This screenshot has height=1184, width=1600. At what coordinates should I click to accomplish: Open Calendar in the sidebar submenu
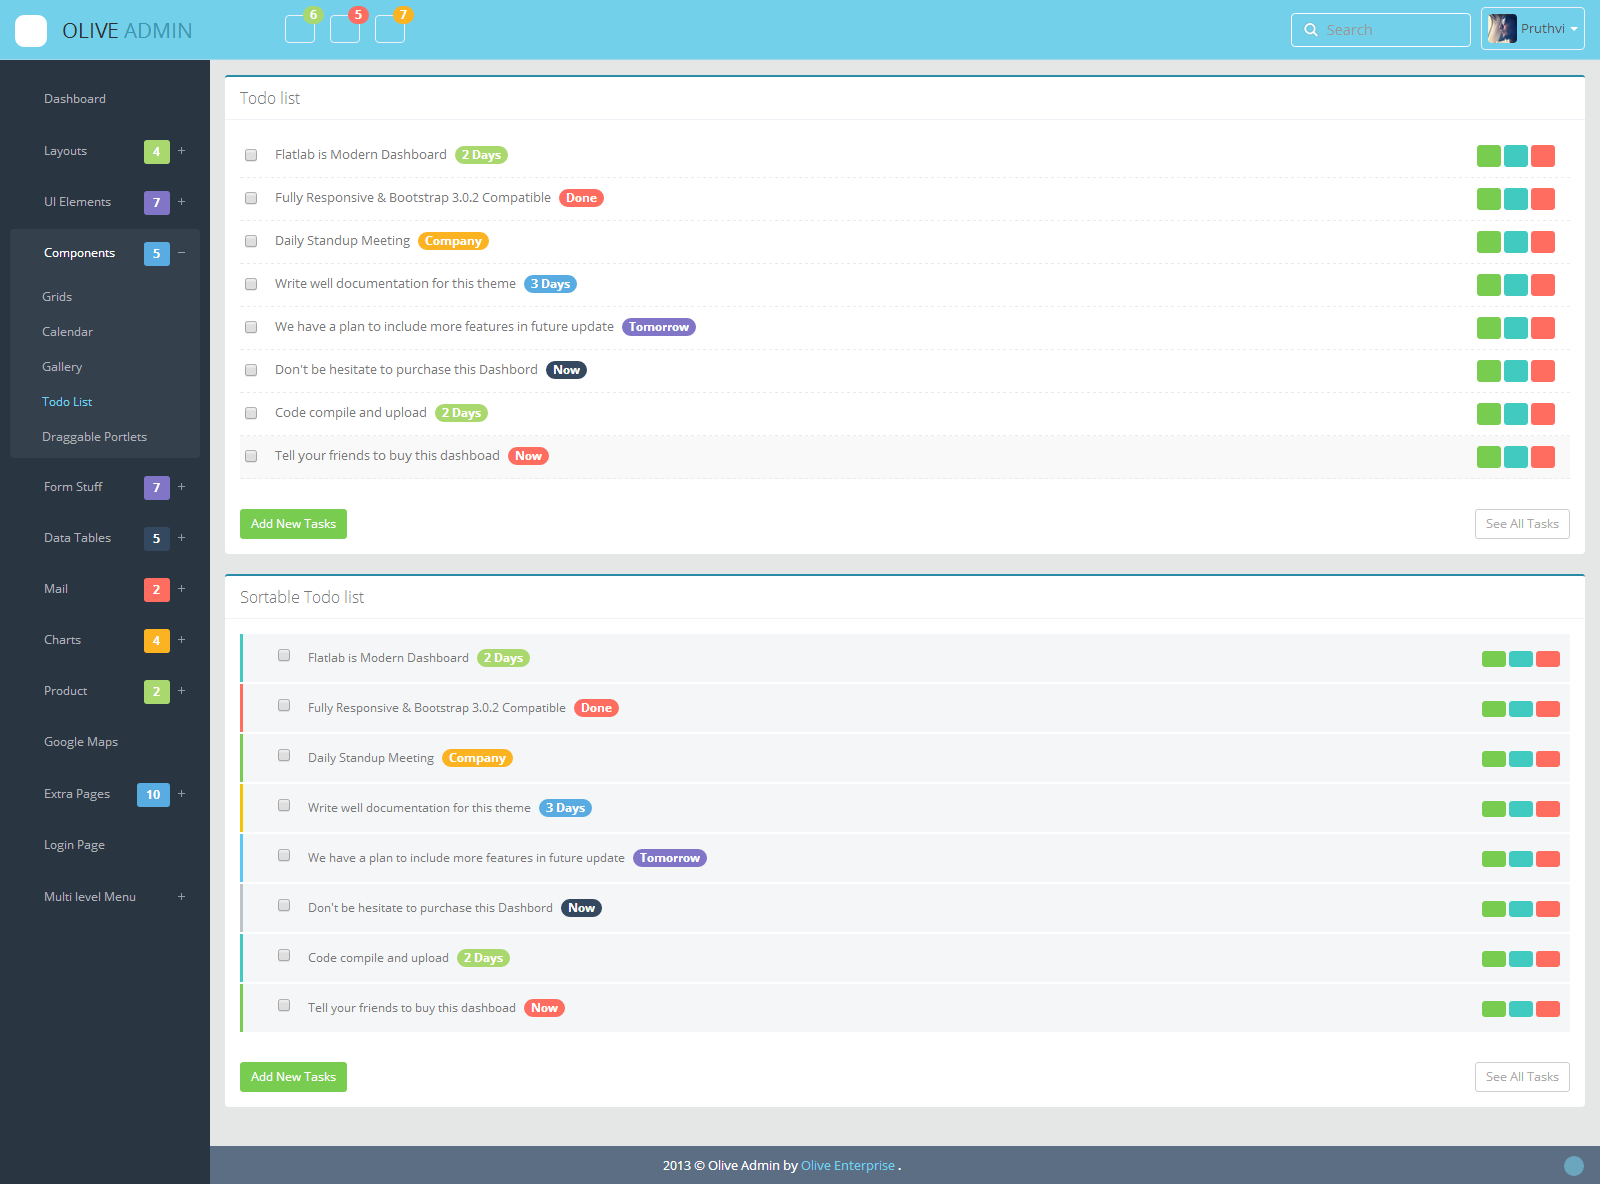point(67,332)
